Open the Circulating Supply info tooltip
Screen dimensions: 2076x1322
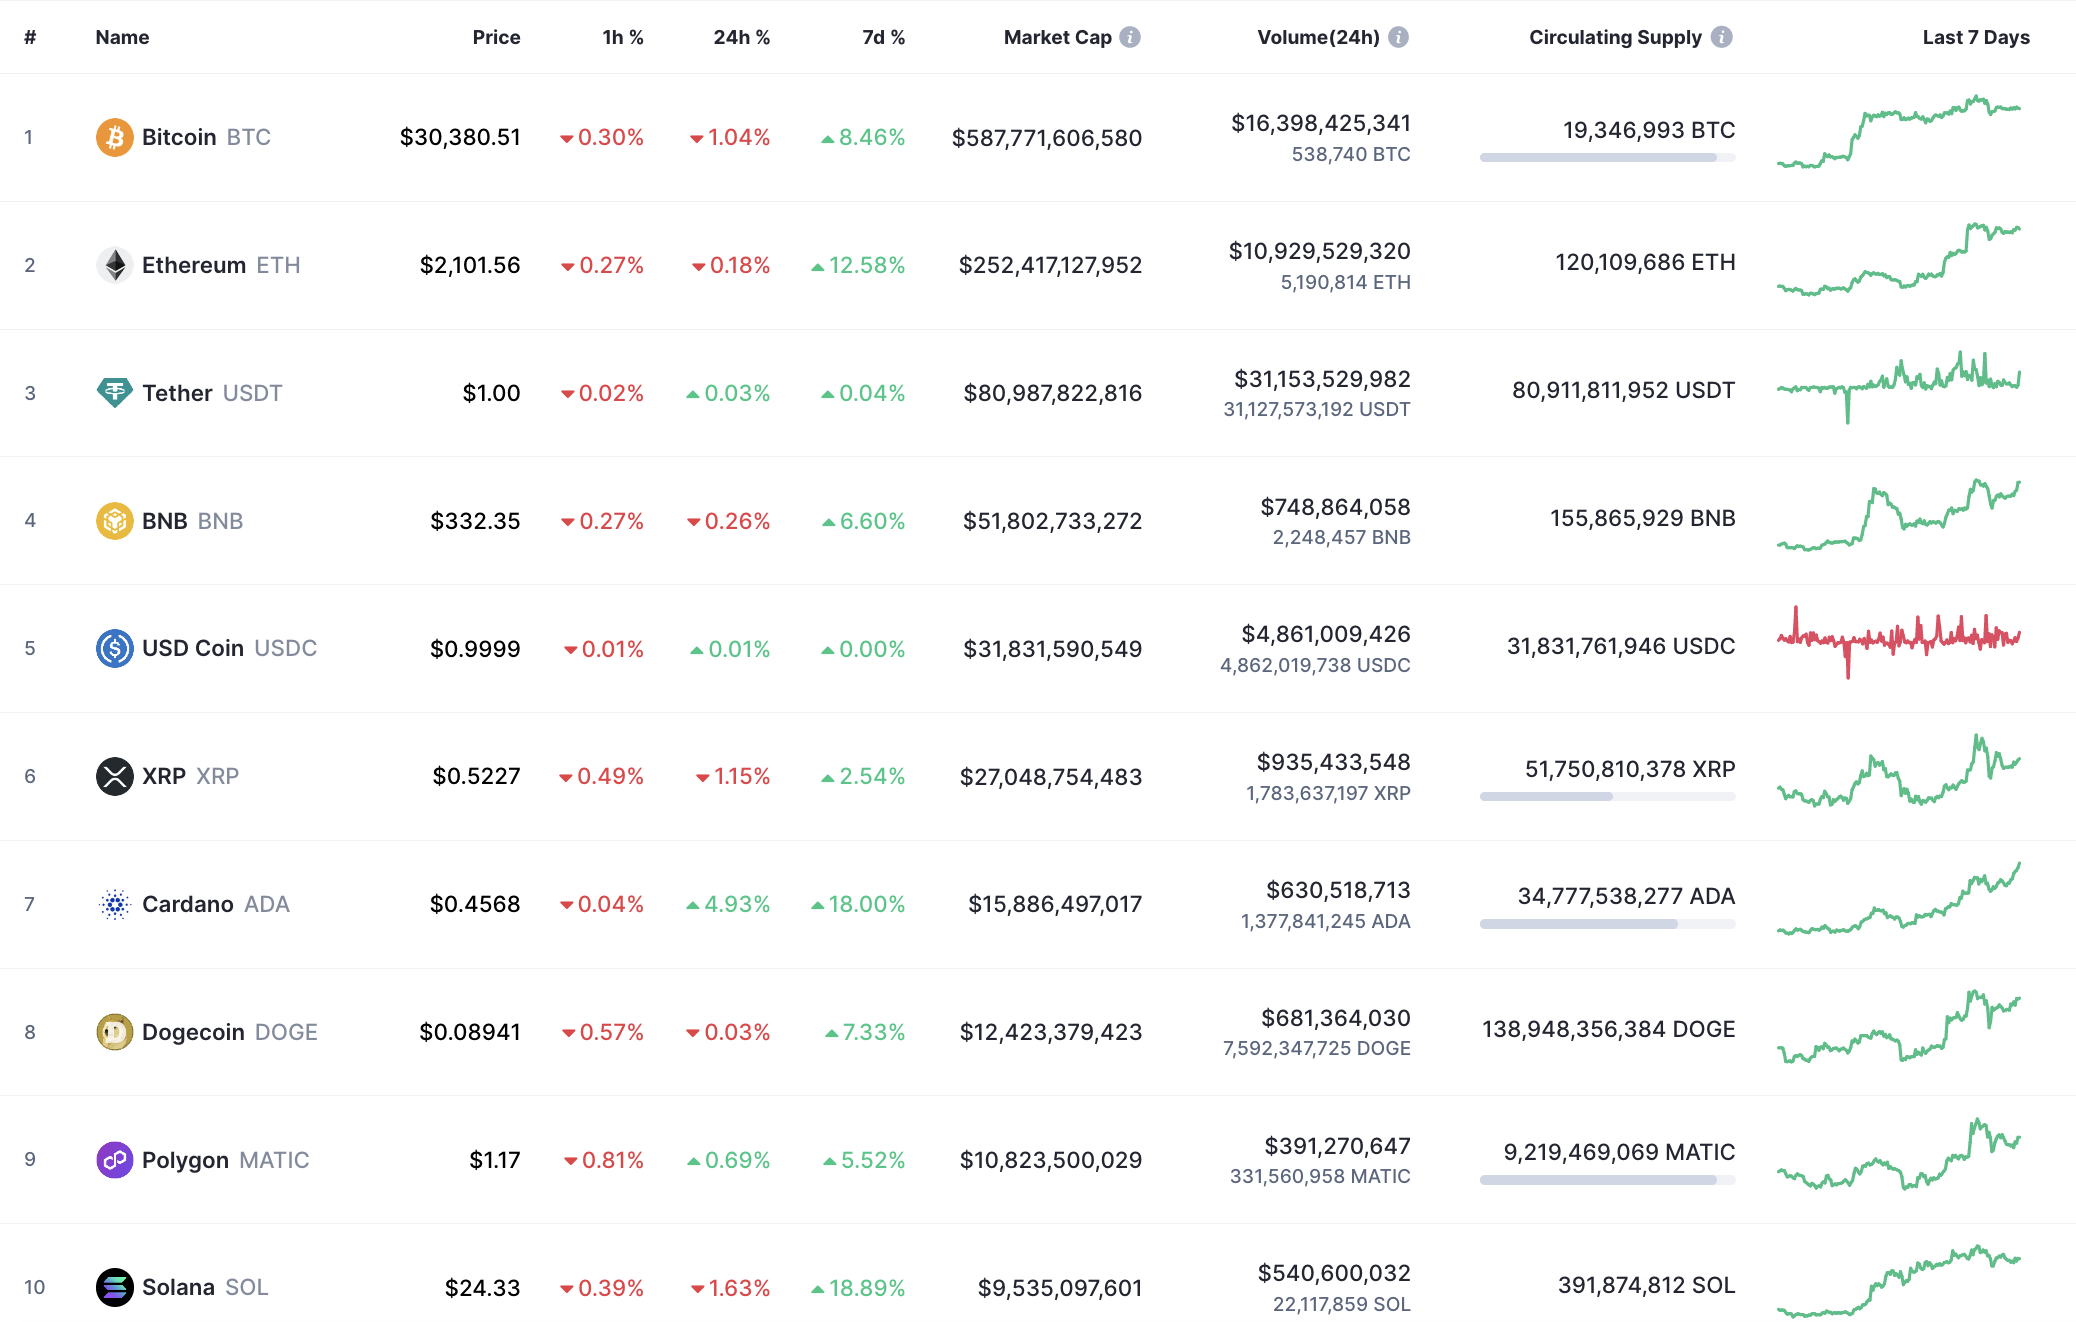coord(1722,37)
